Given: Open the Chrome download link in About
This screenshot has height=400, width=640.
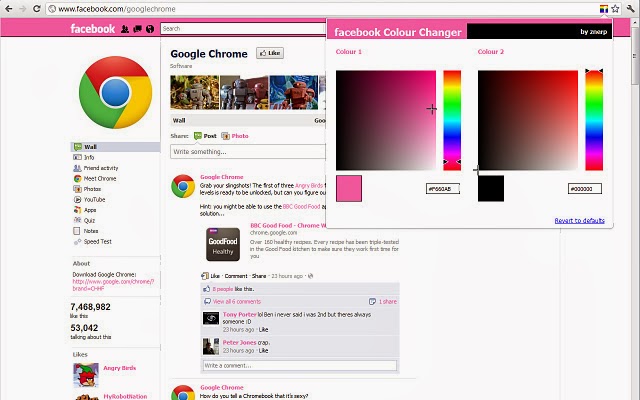Looking at the screenshot, I should point(113,285).
